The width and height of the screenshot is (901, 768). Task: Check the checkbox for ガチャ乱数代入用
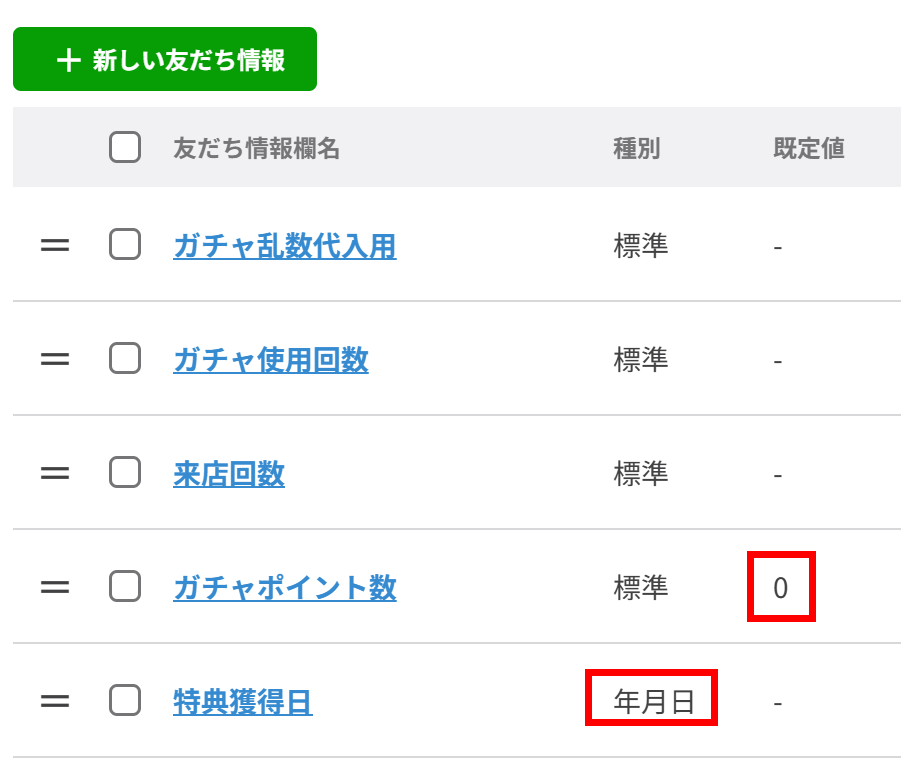124,244
